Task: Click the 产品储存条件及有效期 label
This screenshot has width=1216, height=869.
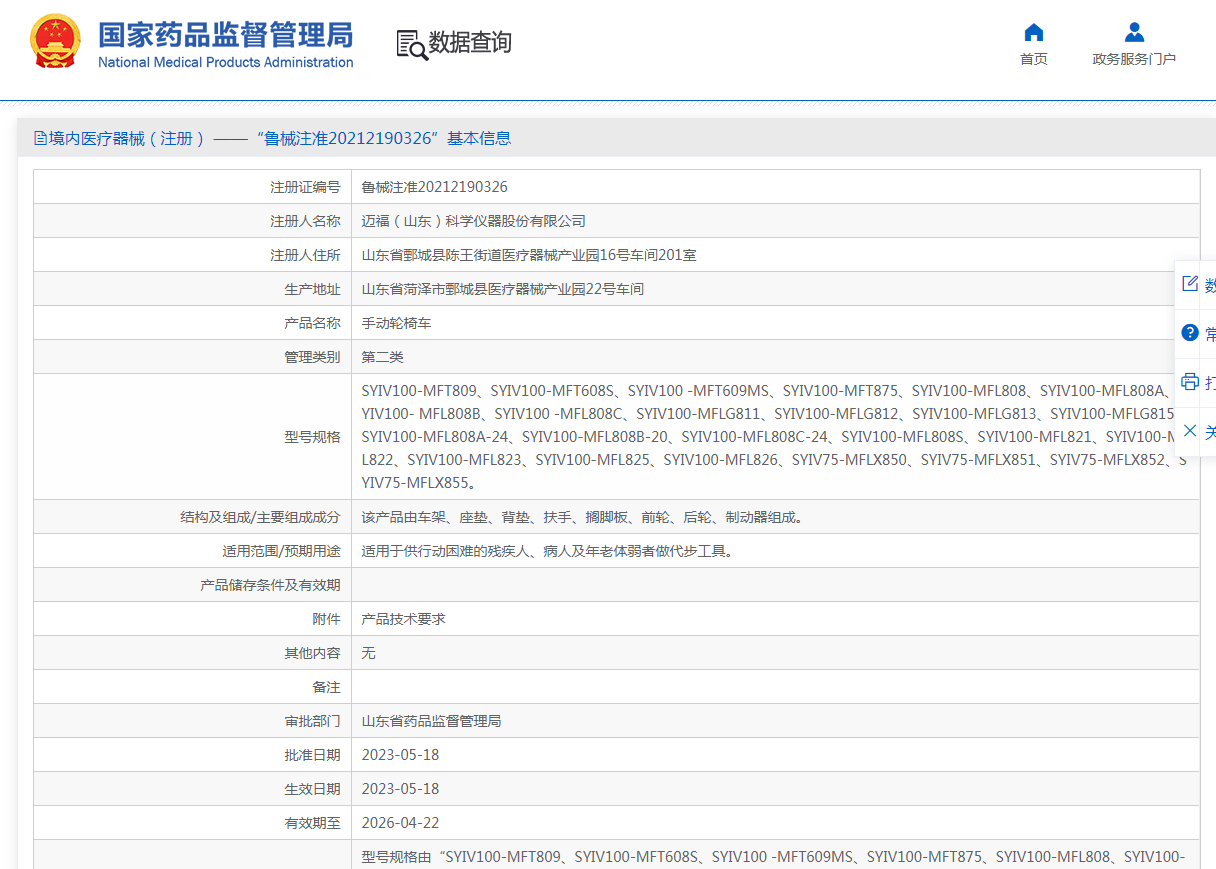Action: point(270,585)
